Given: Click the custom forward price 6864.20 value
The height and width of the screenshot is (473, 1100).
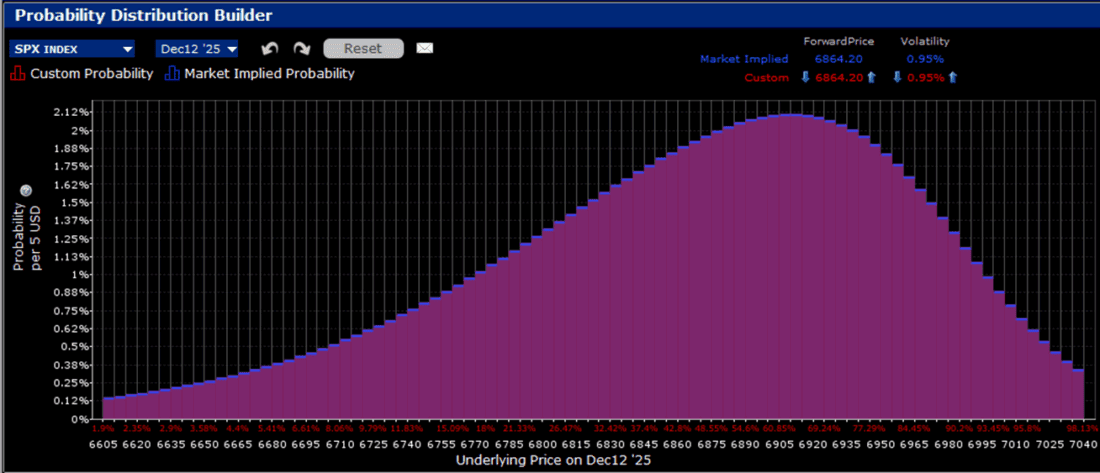Looking at the screenshot, I should [x=838, y=78].
